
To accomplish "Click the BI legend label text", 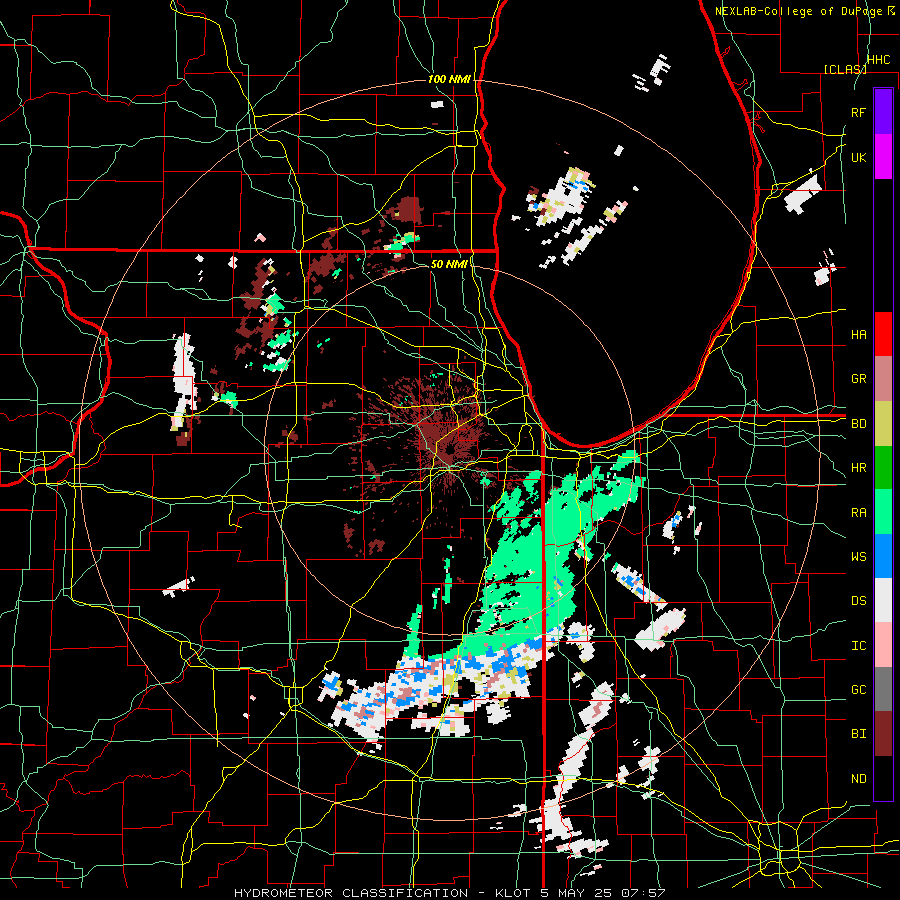I will 858,734.
